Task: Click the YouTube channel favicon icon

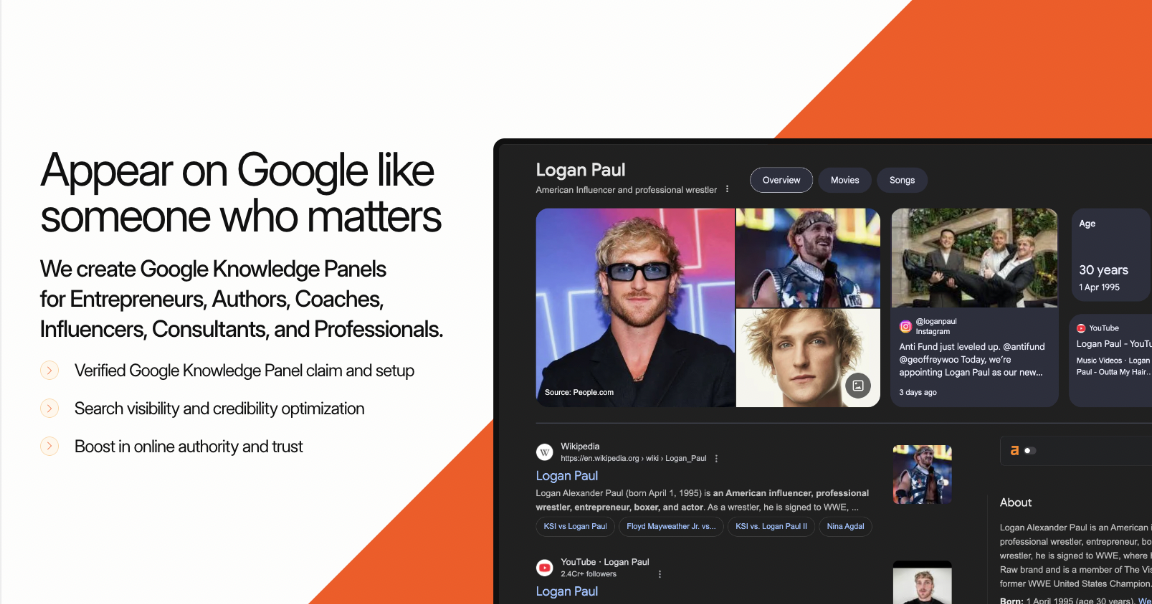Action: click(x=544, y=567)
